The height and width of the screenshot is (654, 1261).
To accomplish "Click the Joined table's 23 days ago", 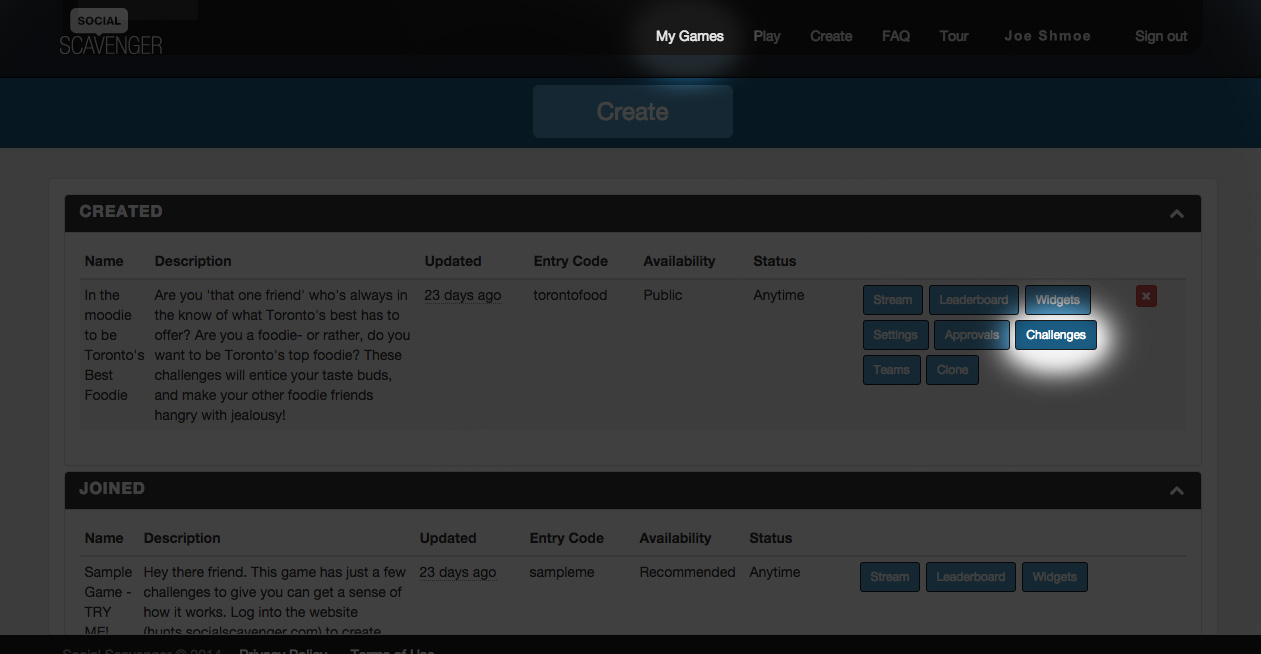I will (458, 572).
